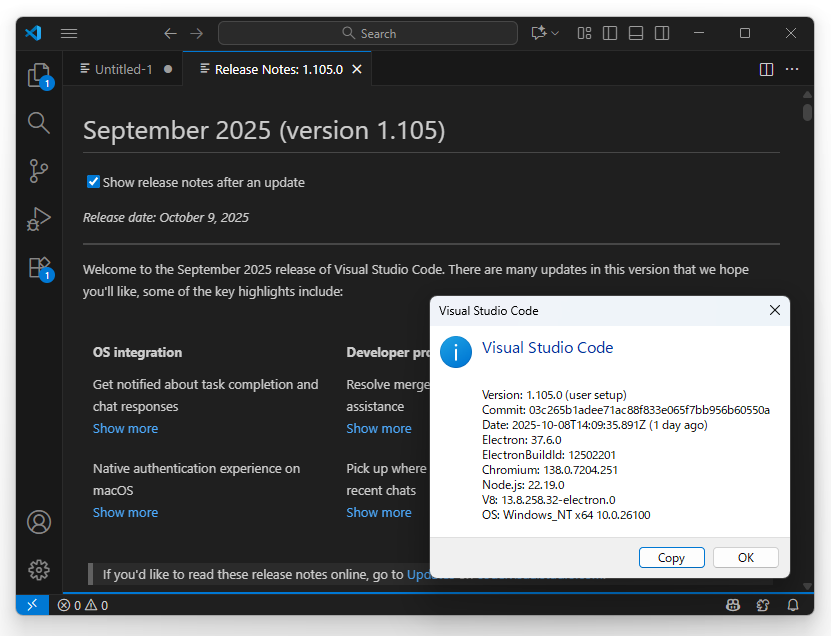Click the notifications bell in the status bar
This screenshot has height=636, width=831.
[791, 605]
